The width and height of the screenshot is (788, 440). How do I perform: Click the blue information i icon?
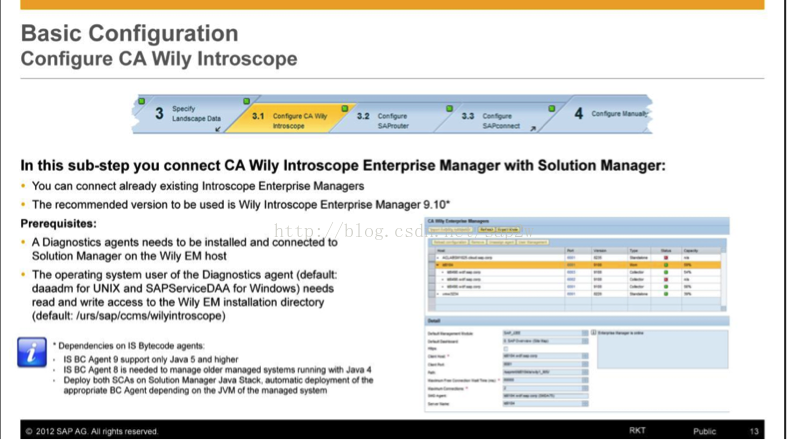click(32, 352)
